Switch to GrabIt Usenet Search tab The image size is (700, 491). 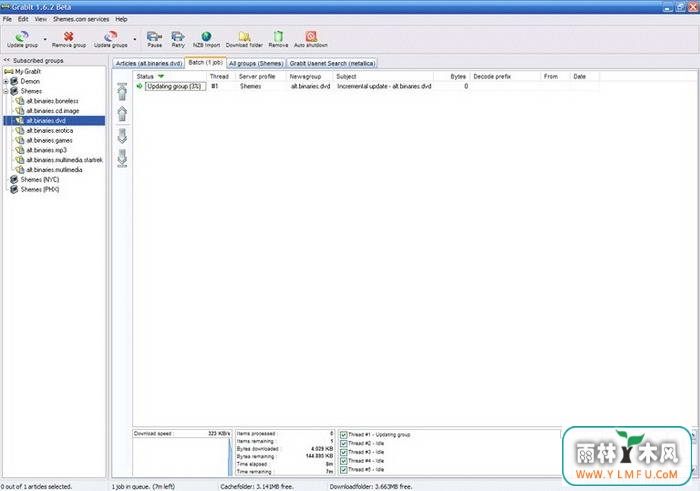coord(332,63)
